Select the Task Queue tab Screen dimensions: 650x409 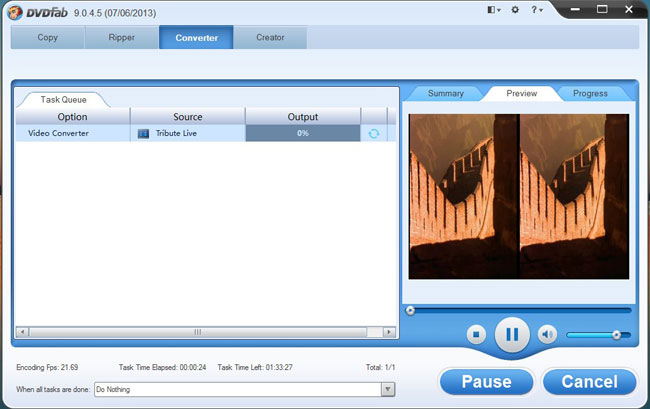pos(63,99)
